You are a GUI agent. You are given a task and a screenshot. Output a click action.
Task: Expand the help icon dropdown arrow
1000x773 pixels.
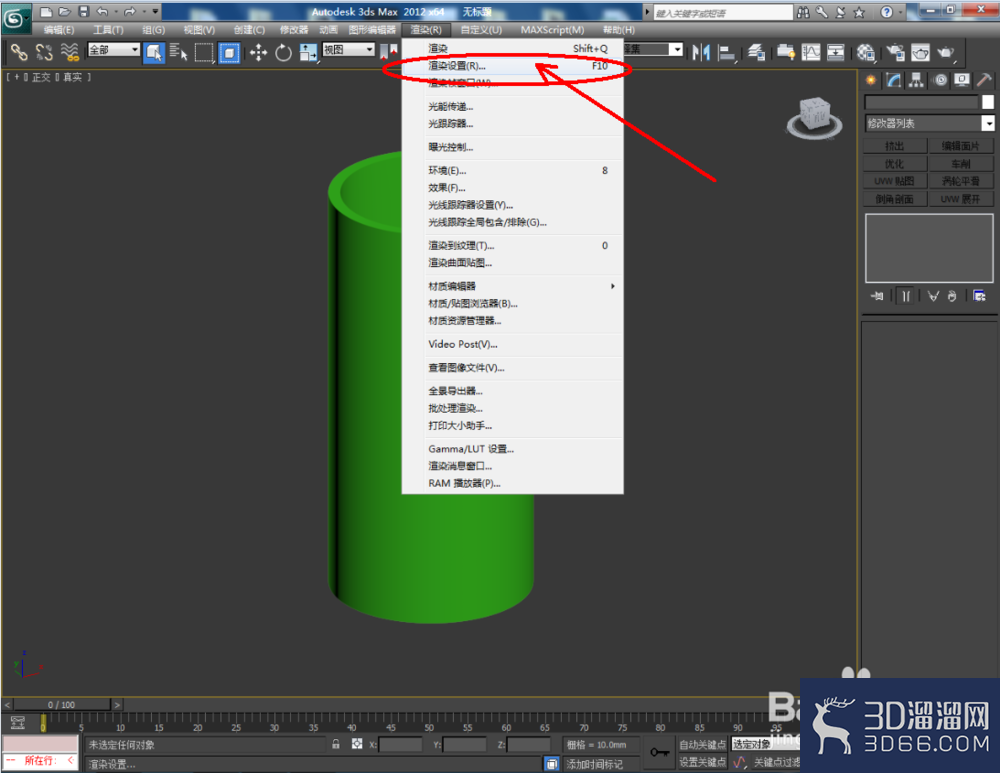(901, 11)
